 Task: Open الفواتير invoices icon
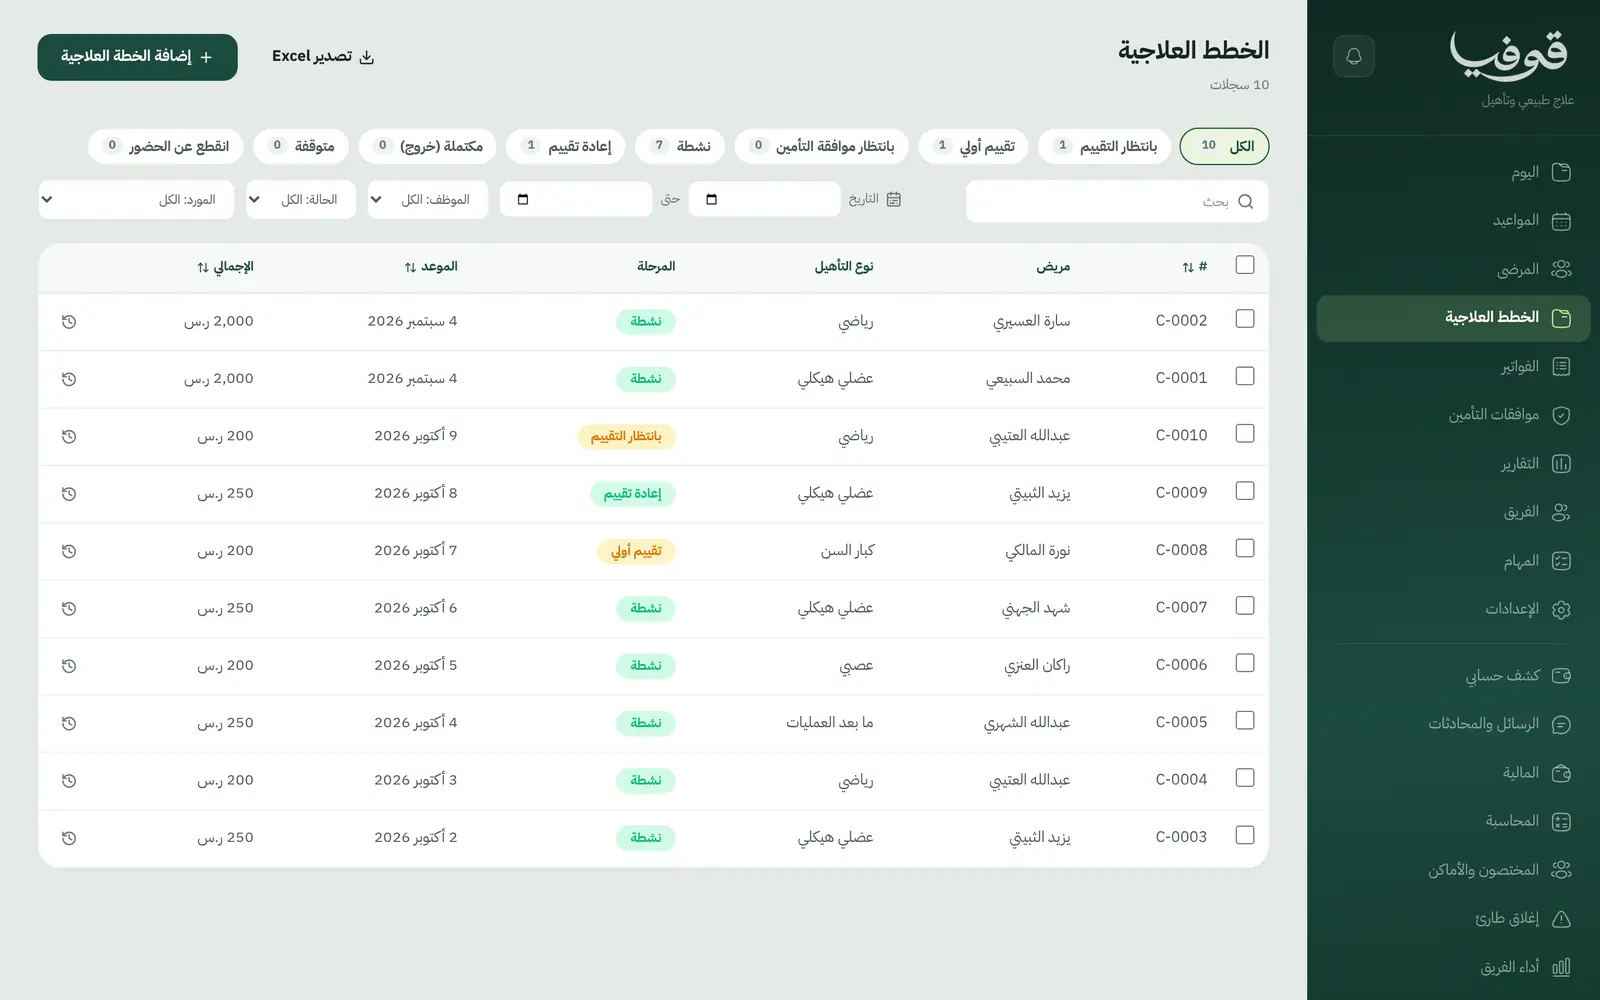pos(1561,367)
